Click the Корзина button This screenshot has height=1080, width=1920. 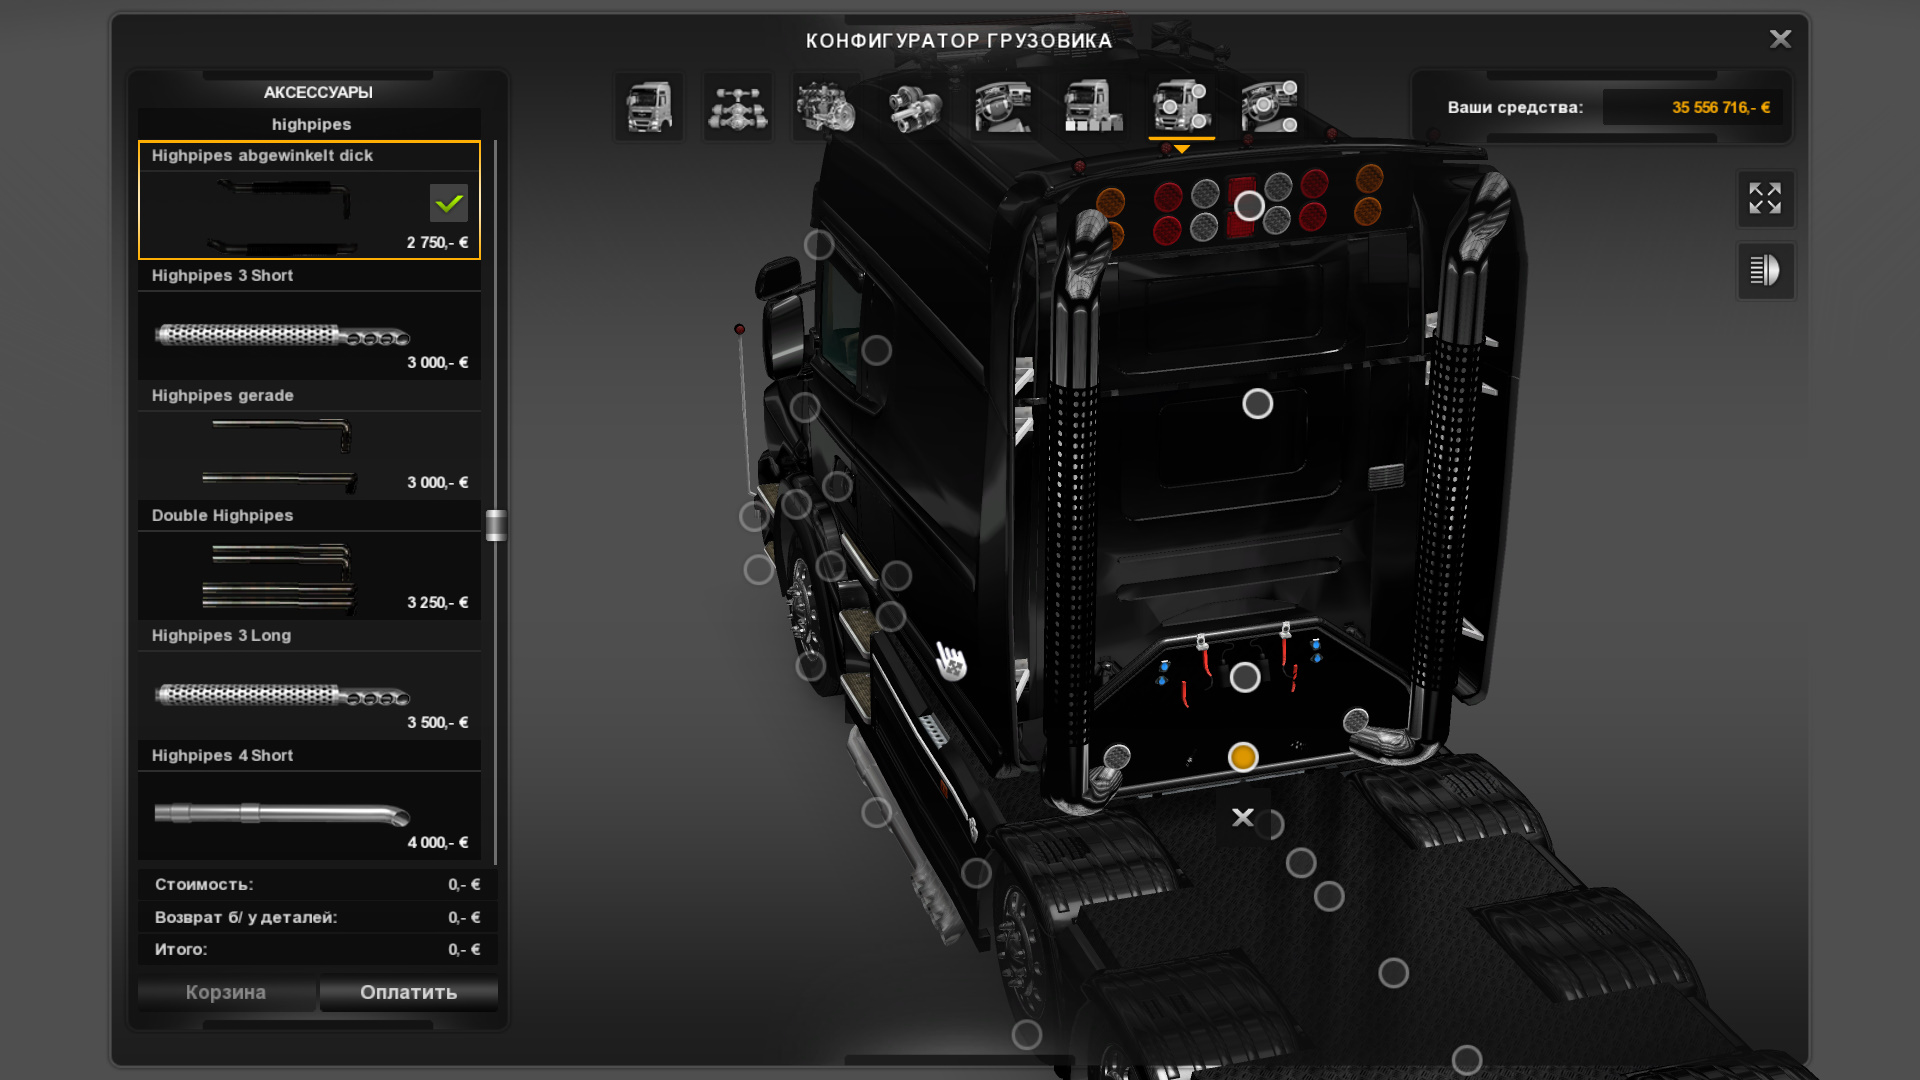pyautogui.click(x=226, y=992)
